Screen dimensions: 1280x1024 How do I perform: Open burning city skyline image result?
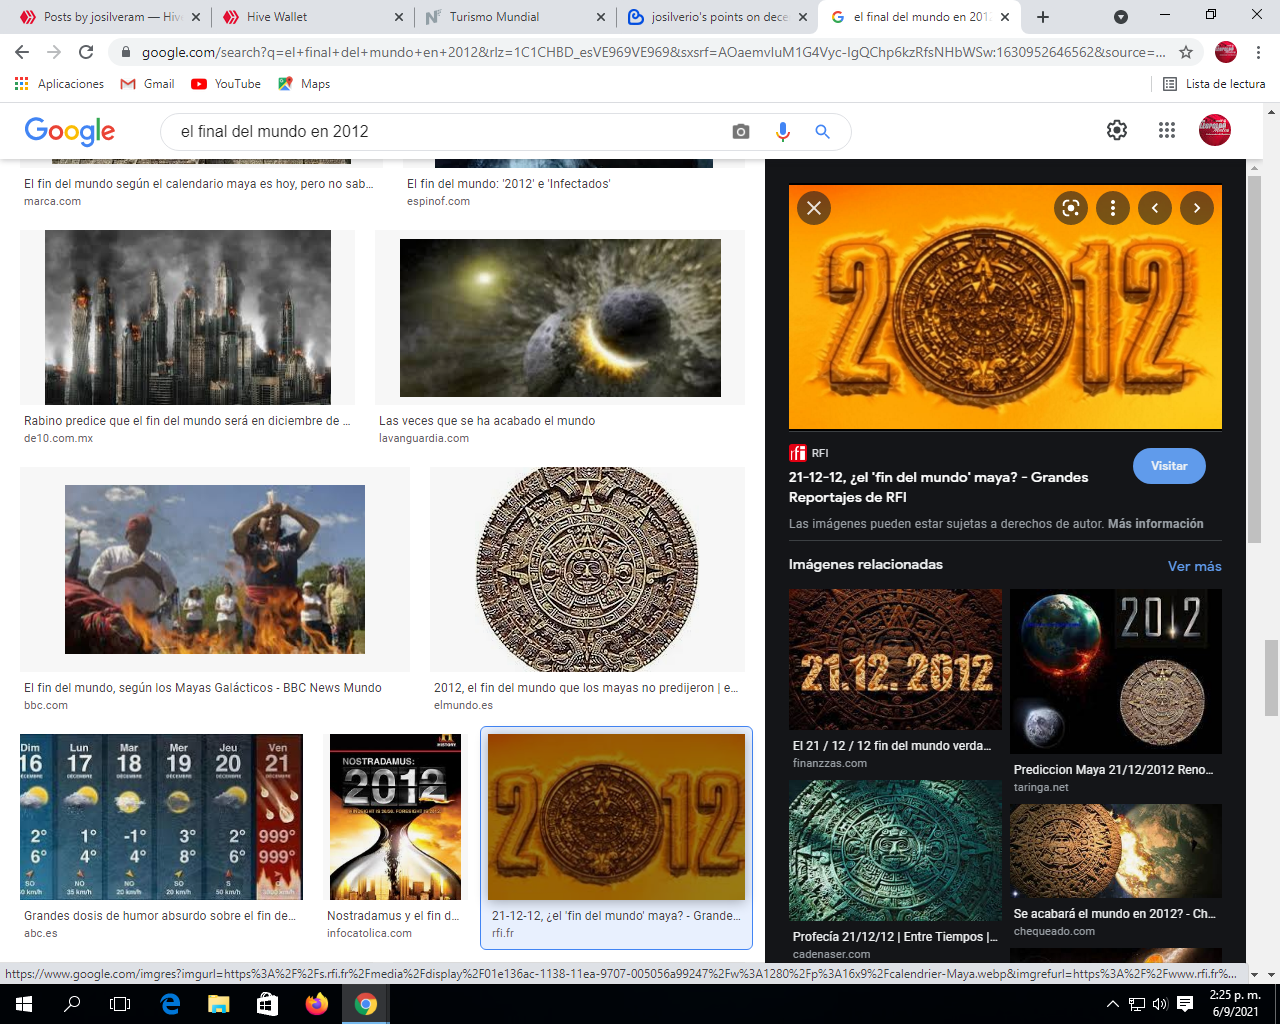pyautogui.click(x=188, y=317)
